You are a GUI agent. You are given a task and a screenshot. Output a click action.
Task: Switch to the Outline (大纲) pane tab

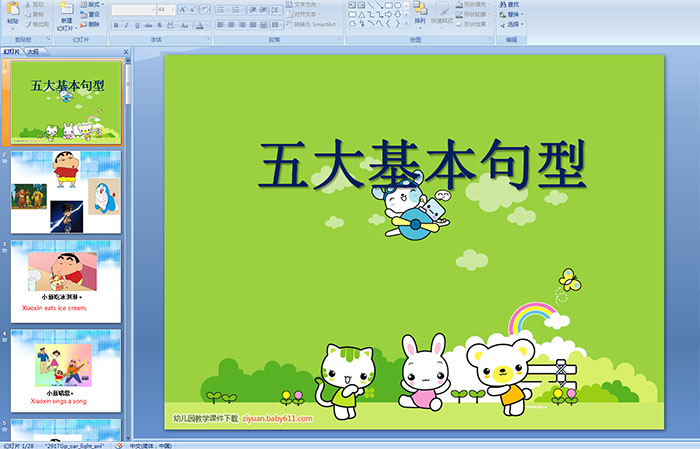[33, 52]
